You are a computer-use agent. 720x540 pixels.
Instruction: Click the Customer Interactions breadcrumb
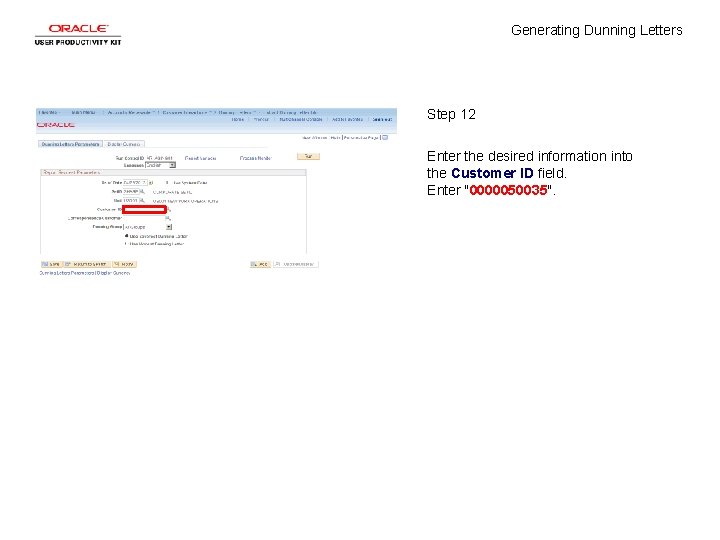(186, 112)
